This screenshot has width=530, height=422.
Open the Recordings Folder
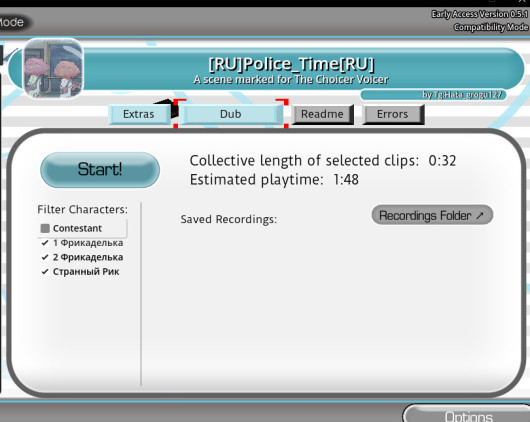coord(432,215)
